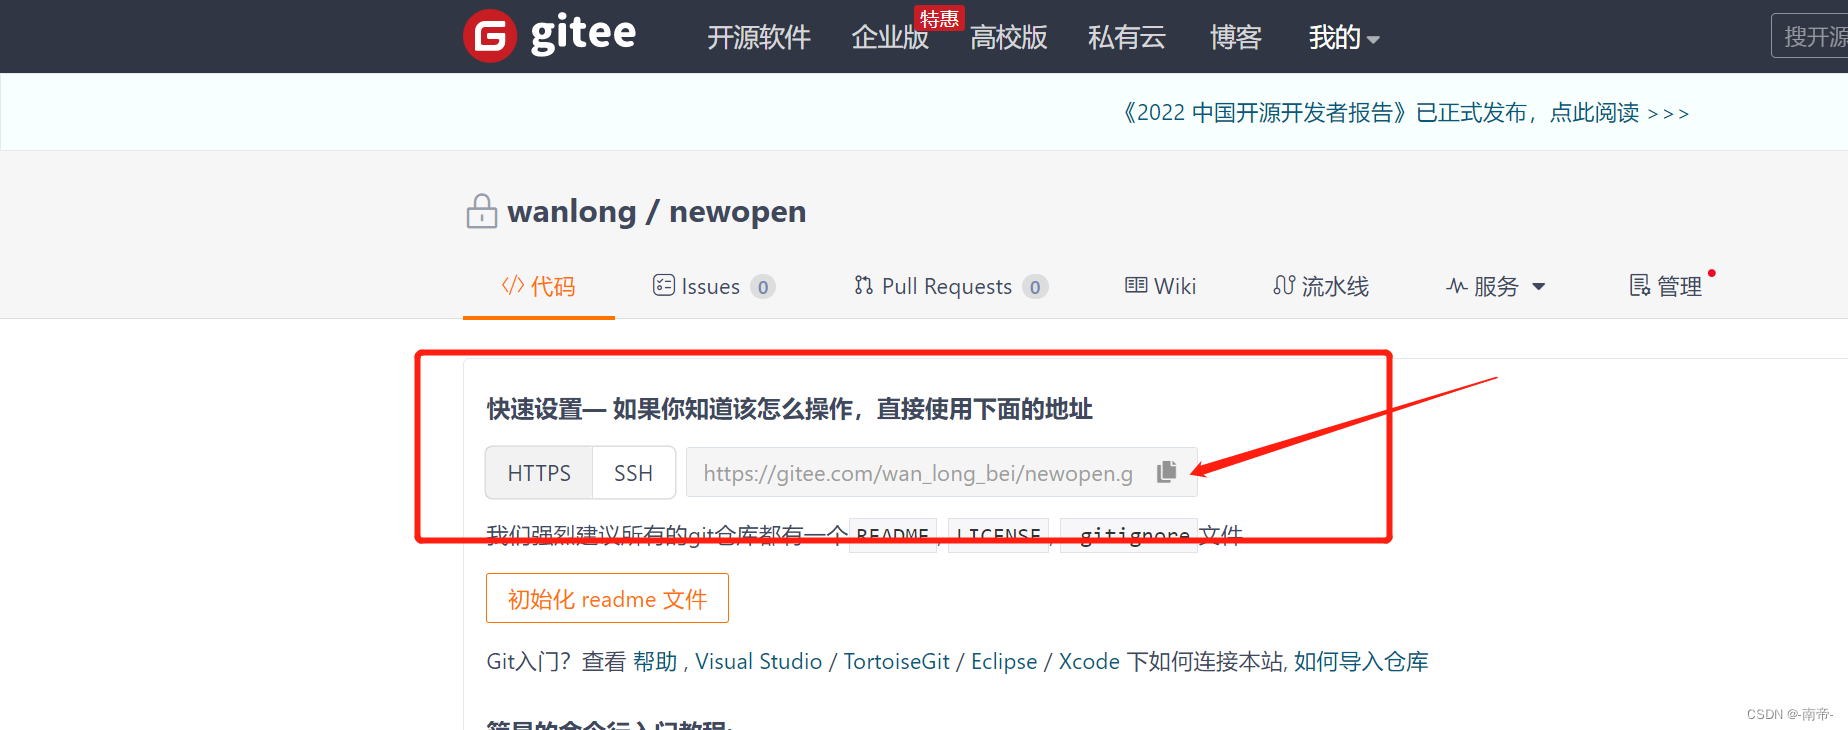The image size is (1848, 730).
Task: Click the 特惠 badge on 企业版
Action: (939, 18)
